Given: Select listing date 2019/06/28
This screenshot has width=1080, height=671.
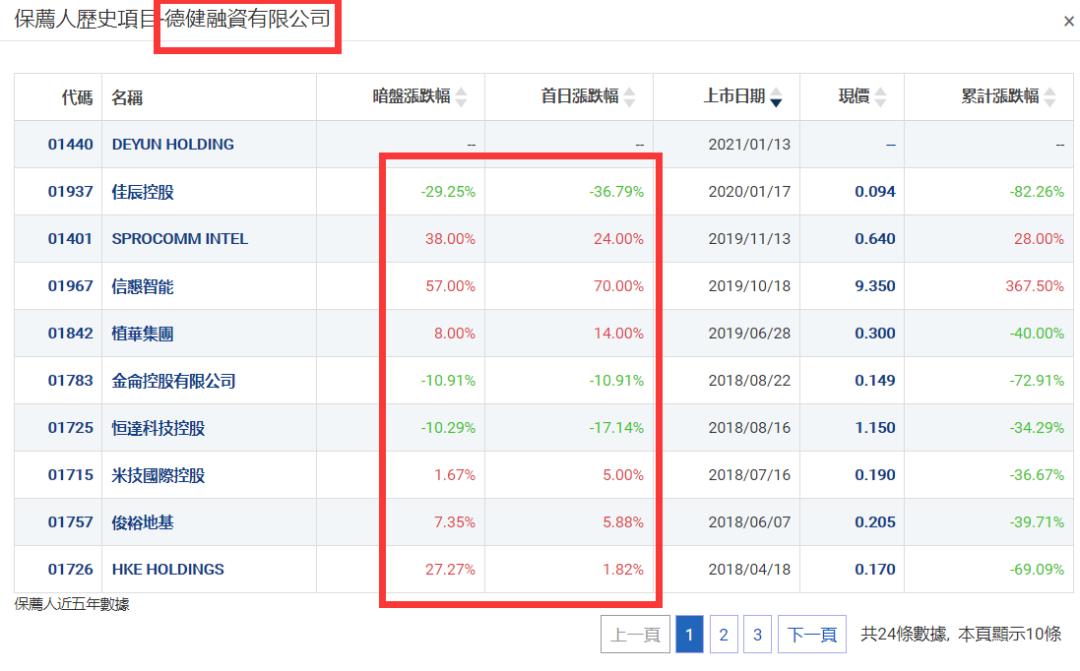Looking at the screenshot, I should [749, 333].
